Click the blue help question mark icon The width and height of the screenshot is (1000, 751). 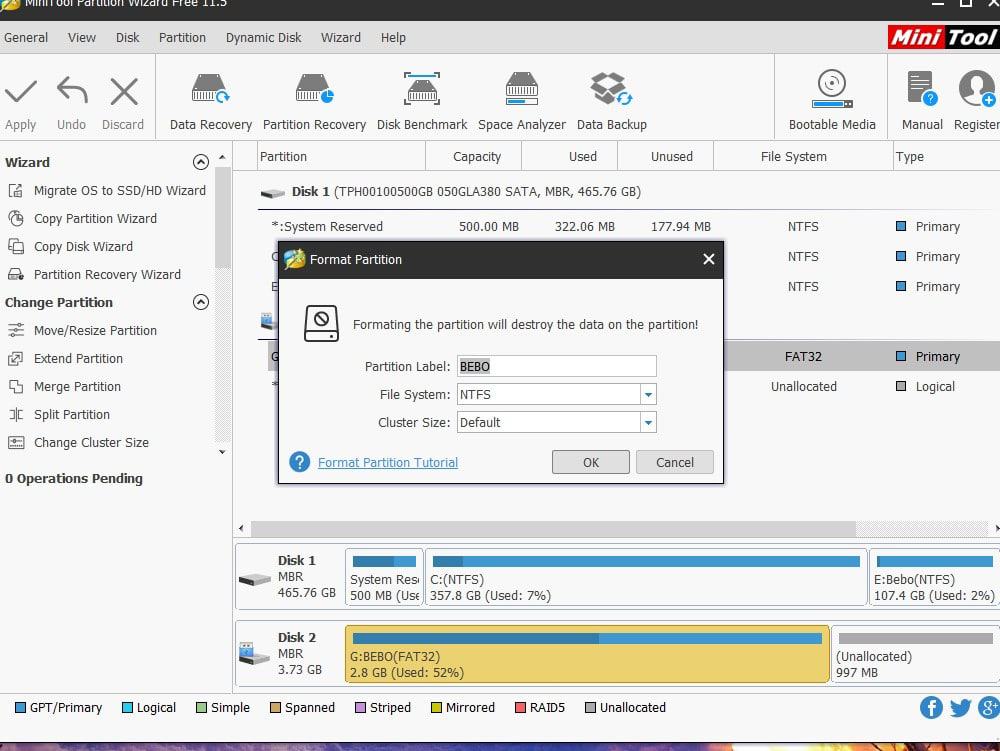(300, 462)
